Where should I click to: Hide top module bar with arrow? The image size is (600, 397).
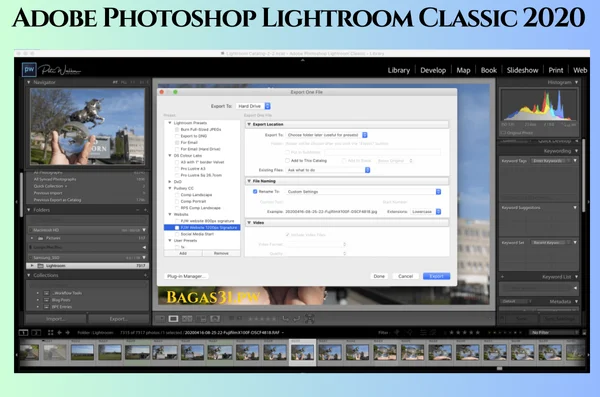pyautogui.click(x=303, y=60)
